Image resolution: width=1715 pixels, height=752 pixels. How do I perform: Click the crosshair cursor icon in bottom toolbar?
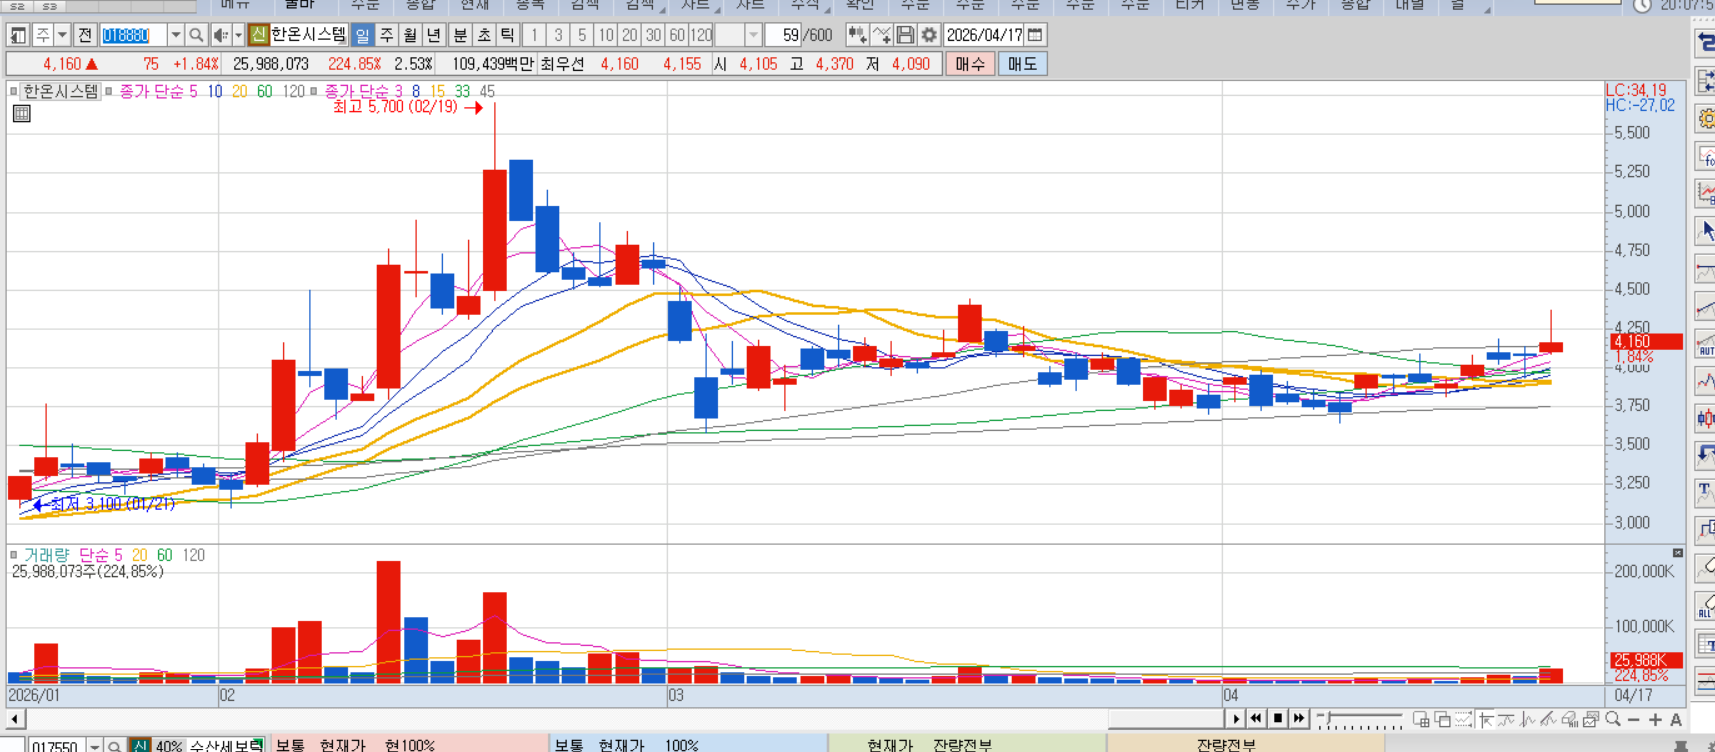click(x=1485, y=720)
